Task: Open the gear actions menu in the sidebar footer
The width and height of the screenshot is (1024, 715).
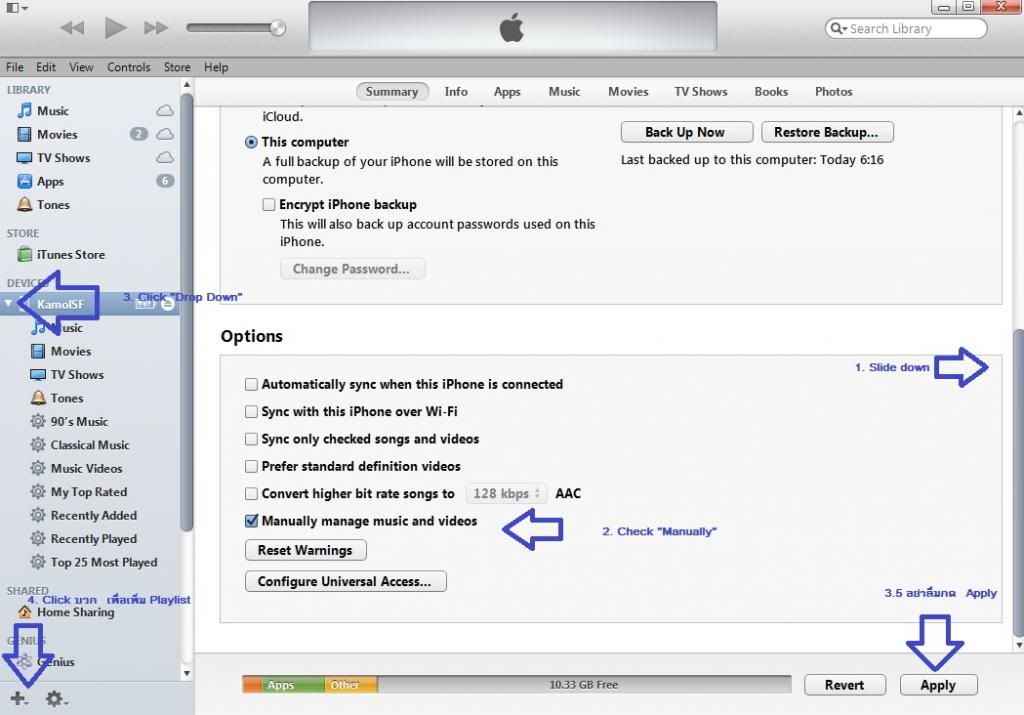Action: click(x=56, y=699)
